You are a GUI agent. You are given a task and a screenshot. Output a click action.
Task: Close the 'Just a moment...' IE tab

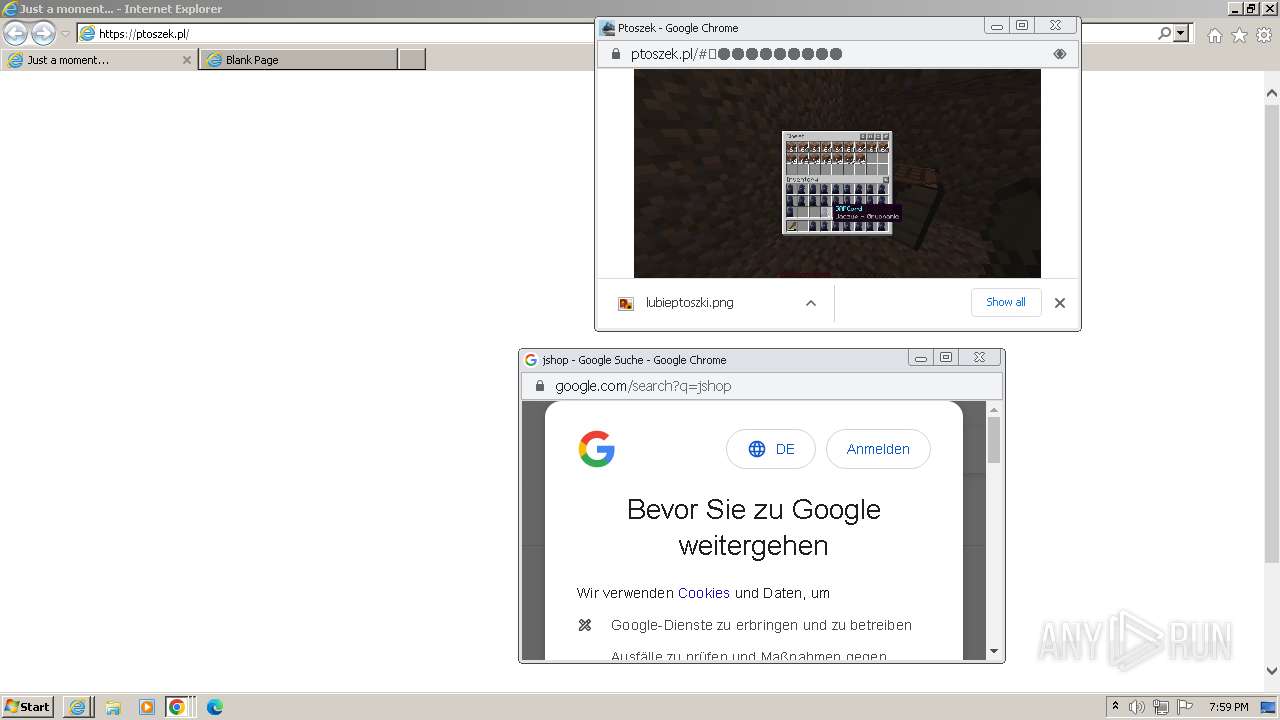(186, 60)
